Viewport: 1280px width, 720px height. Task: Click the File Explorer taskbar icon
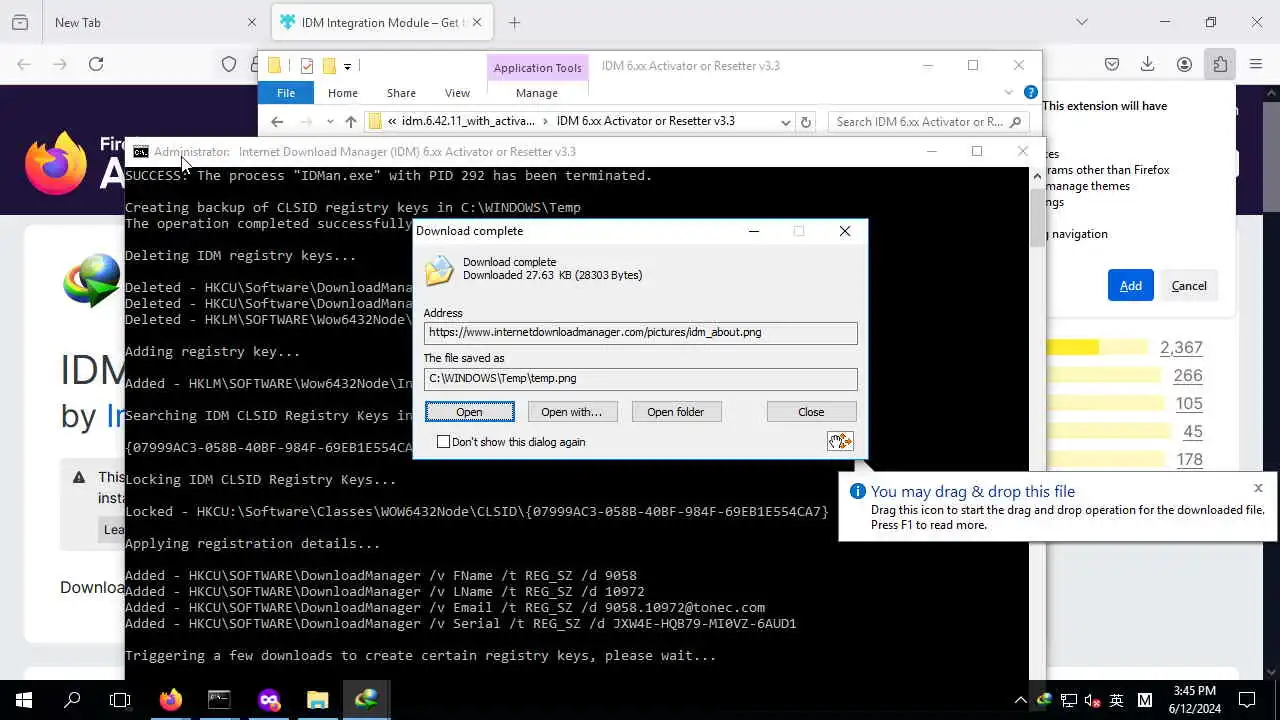[317, 700]
